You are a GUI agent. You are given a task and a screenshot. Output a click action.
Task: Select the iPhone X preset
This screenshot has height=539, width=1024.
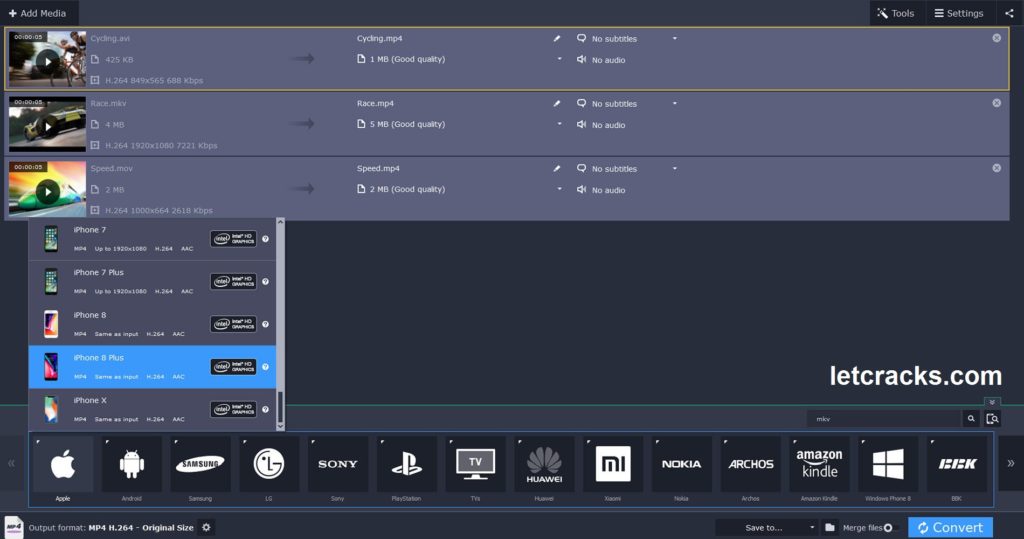click(x=152, y=410)
